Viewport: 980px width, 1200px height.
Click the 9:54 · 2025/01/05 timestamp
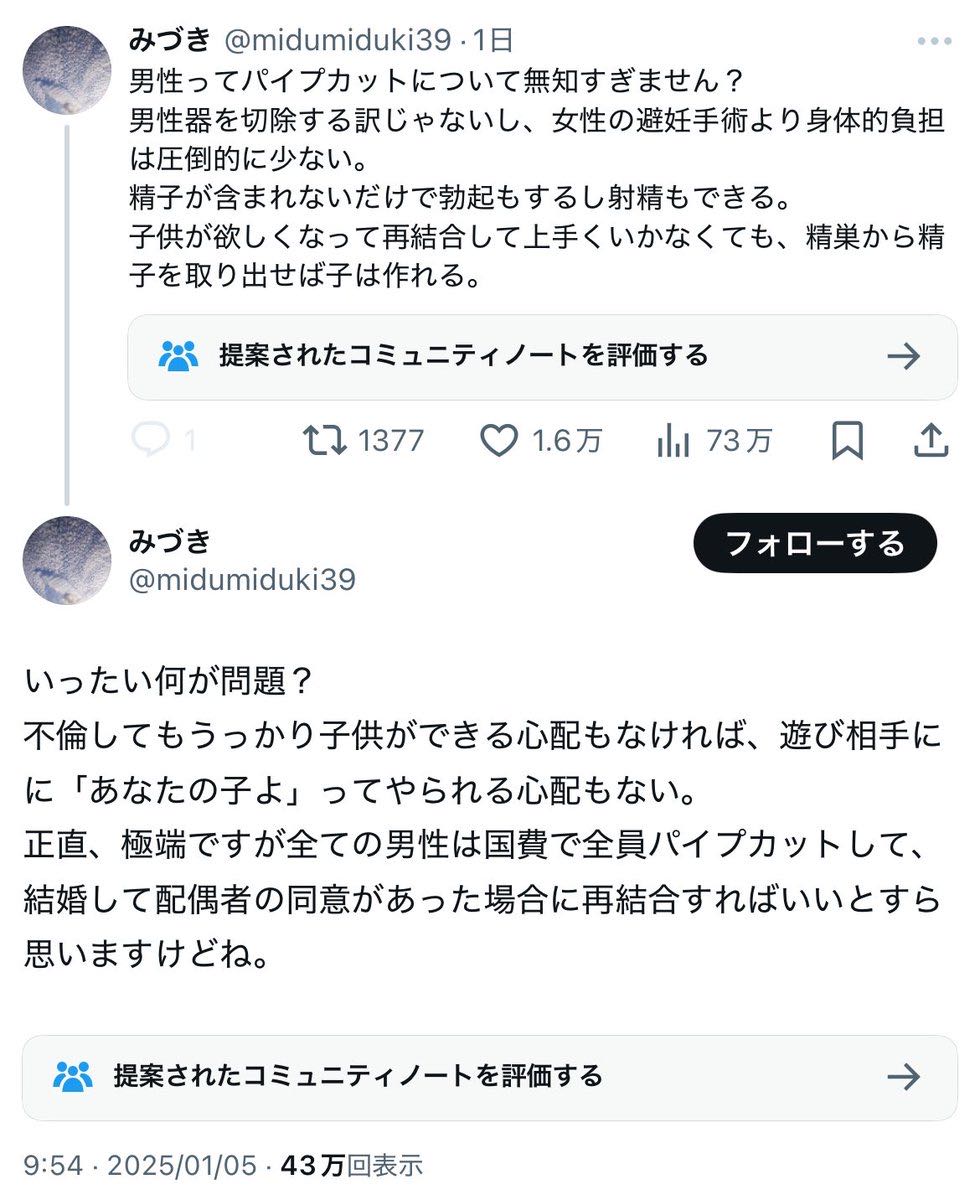point(139,1166)
